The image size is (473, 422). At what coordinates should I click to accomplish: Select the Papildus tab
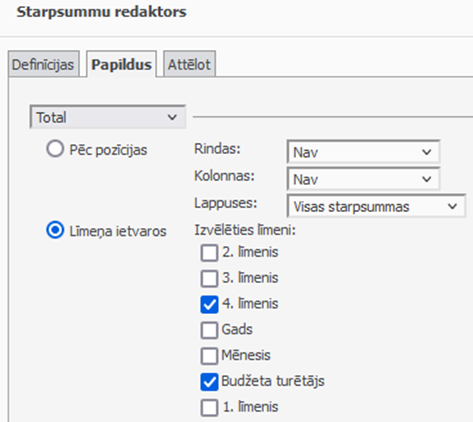121,64
